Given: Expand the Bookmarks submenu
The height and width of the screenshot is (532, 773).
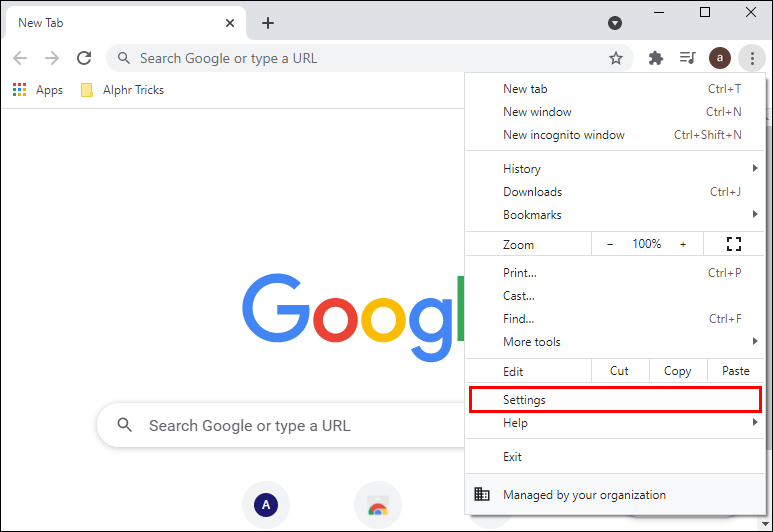Looking at the screenshot, I should point(615,214).
